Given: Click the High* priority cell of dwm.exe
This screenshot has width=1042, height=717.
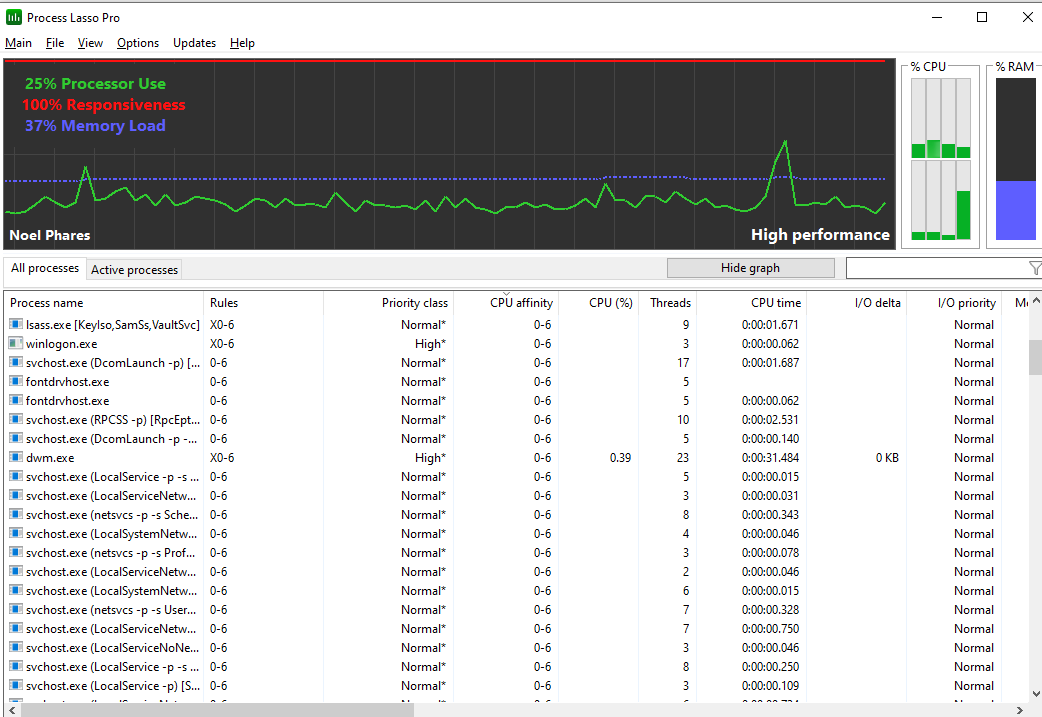Looking at the screenshot, I should pos(430,458).
